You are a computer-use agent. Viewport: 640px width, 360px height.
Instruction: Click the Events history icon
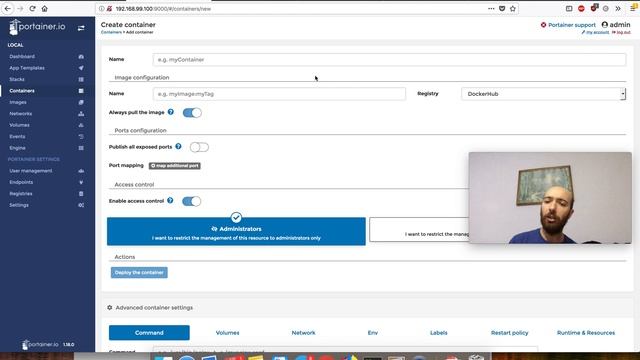[81, 136]
